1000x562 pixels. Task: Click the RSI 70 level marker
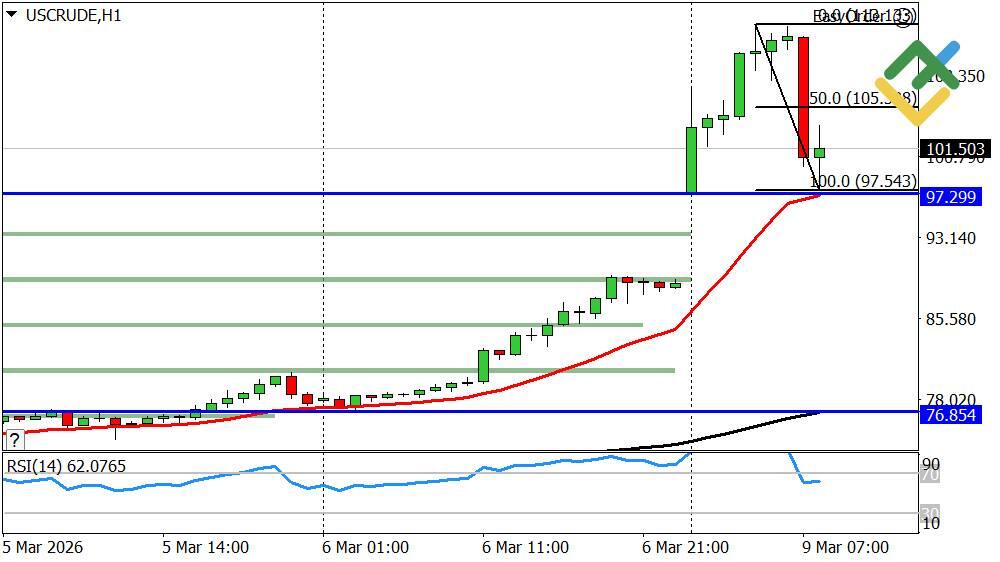pyautogui.click(x=929, y=475)
